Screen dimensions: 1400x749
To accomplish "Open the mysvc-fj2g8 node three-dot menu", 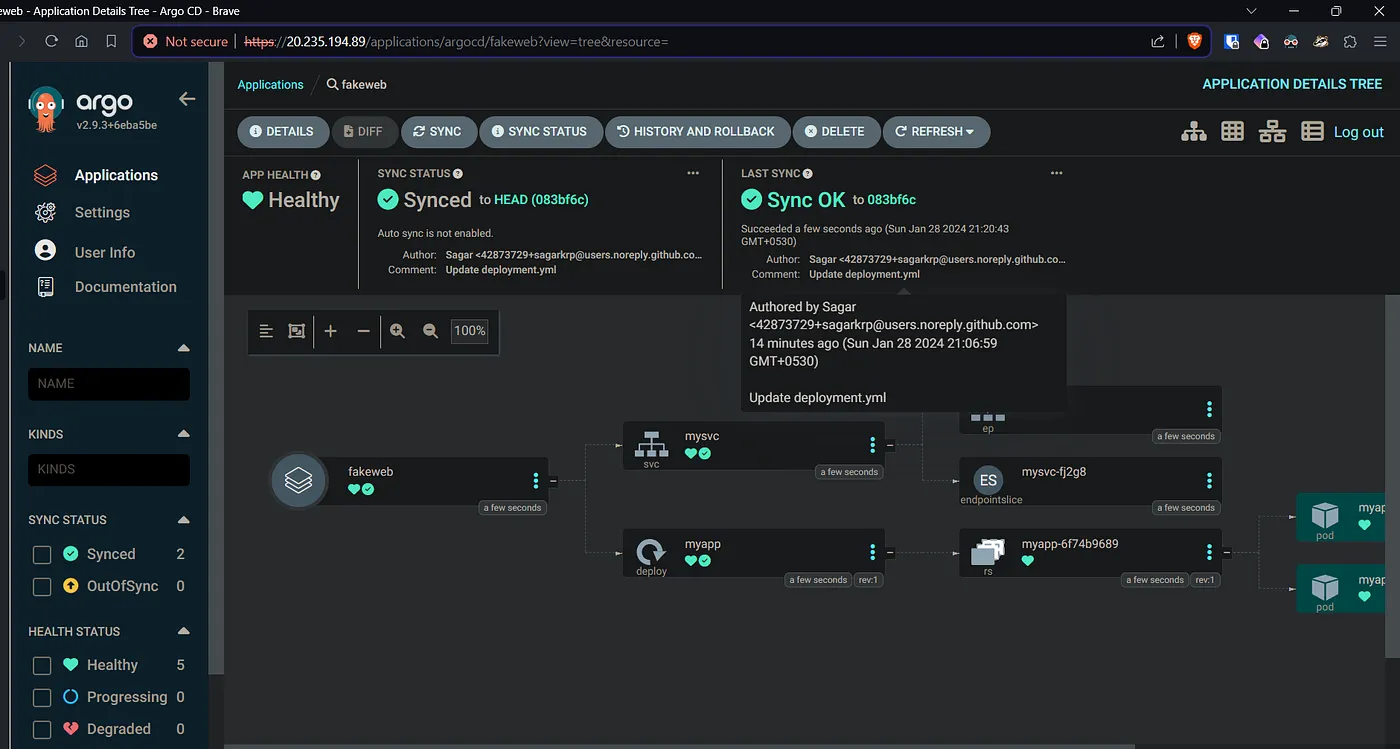I will pos(1210,481).
